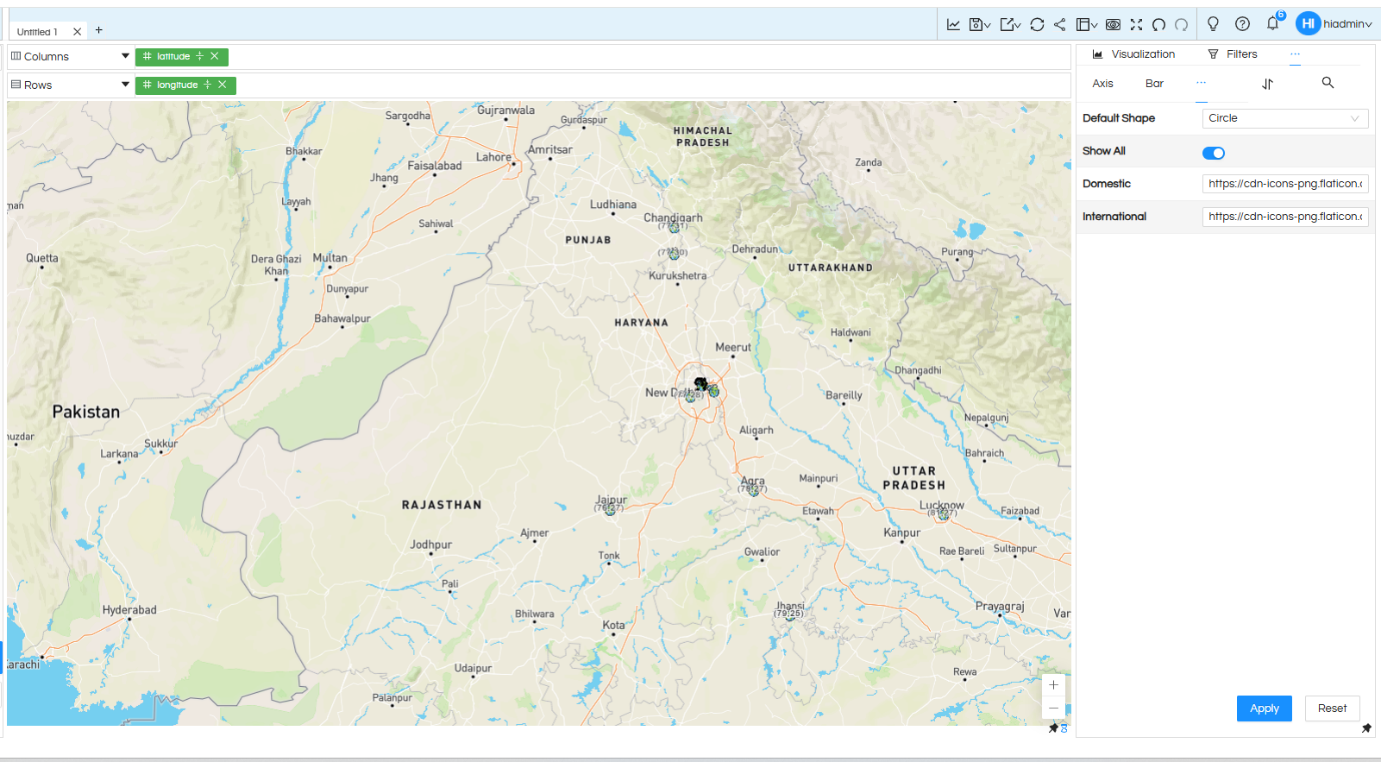
Task: Expand the Rows dropdown arrow
Action: (125, 85)
